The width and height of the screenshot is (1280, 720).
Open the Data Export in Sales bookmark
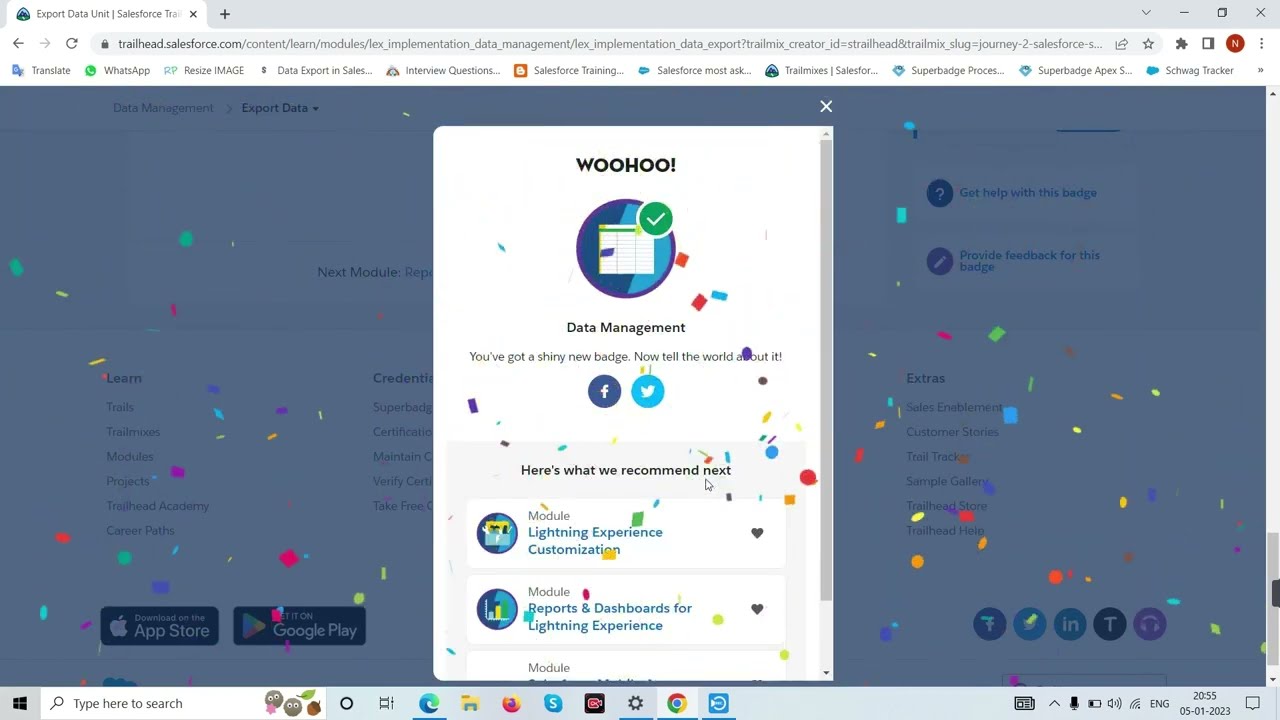tap(315, 71)
